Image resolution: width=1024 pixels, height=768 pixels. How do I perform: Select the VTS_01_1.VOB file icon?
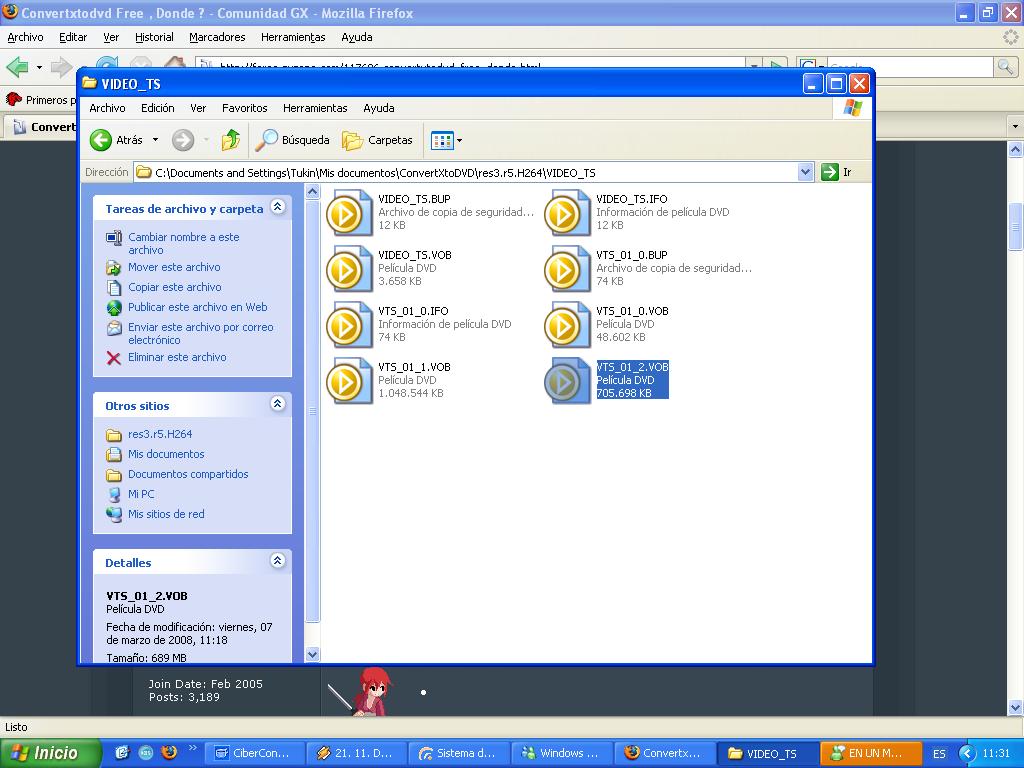349,381
